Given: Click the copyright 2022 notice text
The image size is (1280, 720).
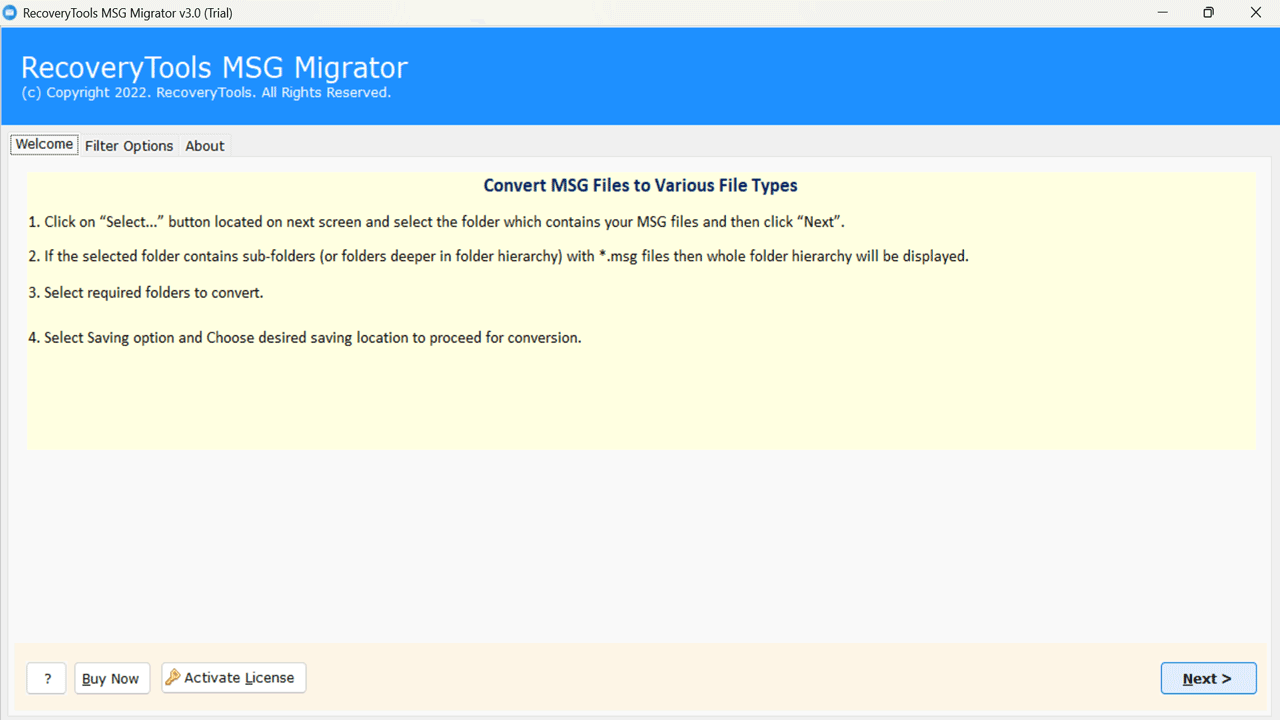Looking at the screenshot, I should pos(206,92).
